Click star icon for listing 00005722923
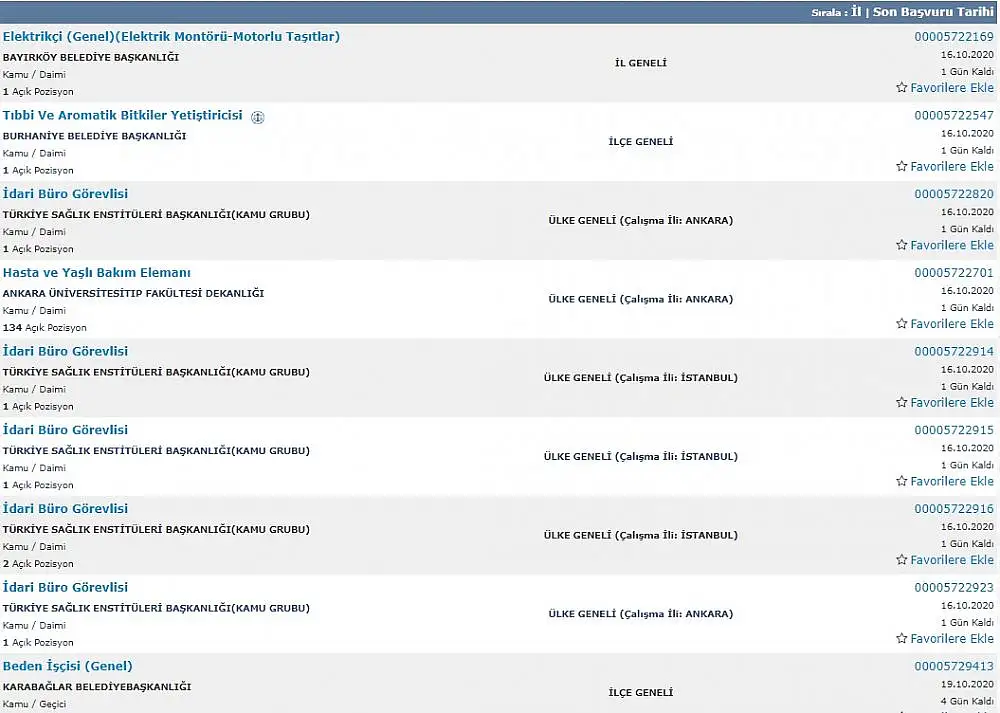The height and width of the screenshot is (713, 1000). click(x=901, y=638)
